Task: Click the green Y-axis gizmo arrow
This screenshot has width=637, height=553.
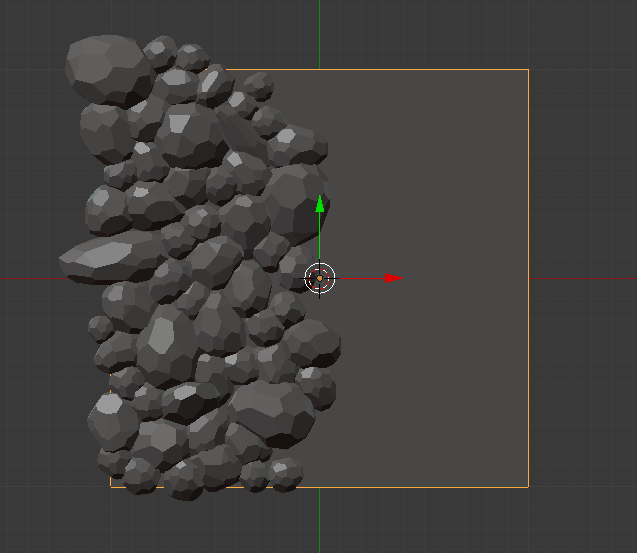Action: coord(320,204)
